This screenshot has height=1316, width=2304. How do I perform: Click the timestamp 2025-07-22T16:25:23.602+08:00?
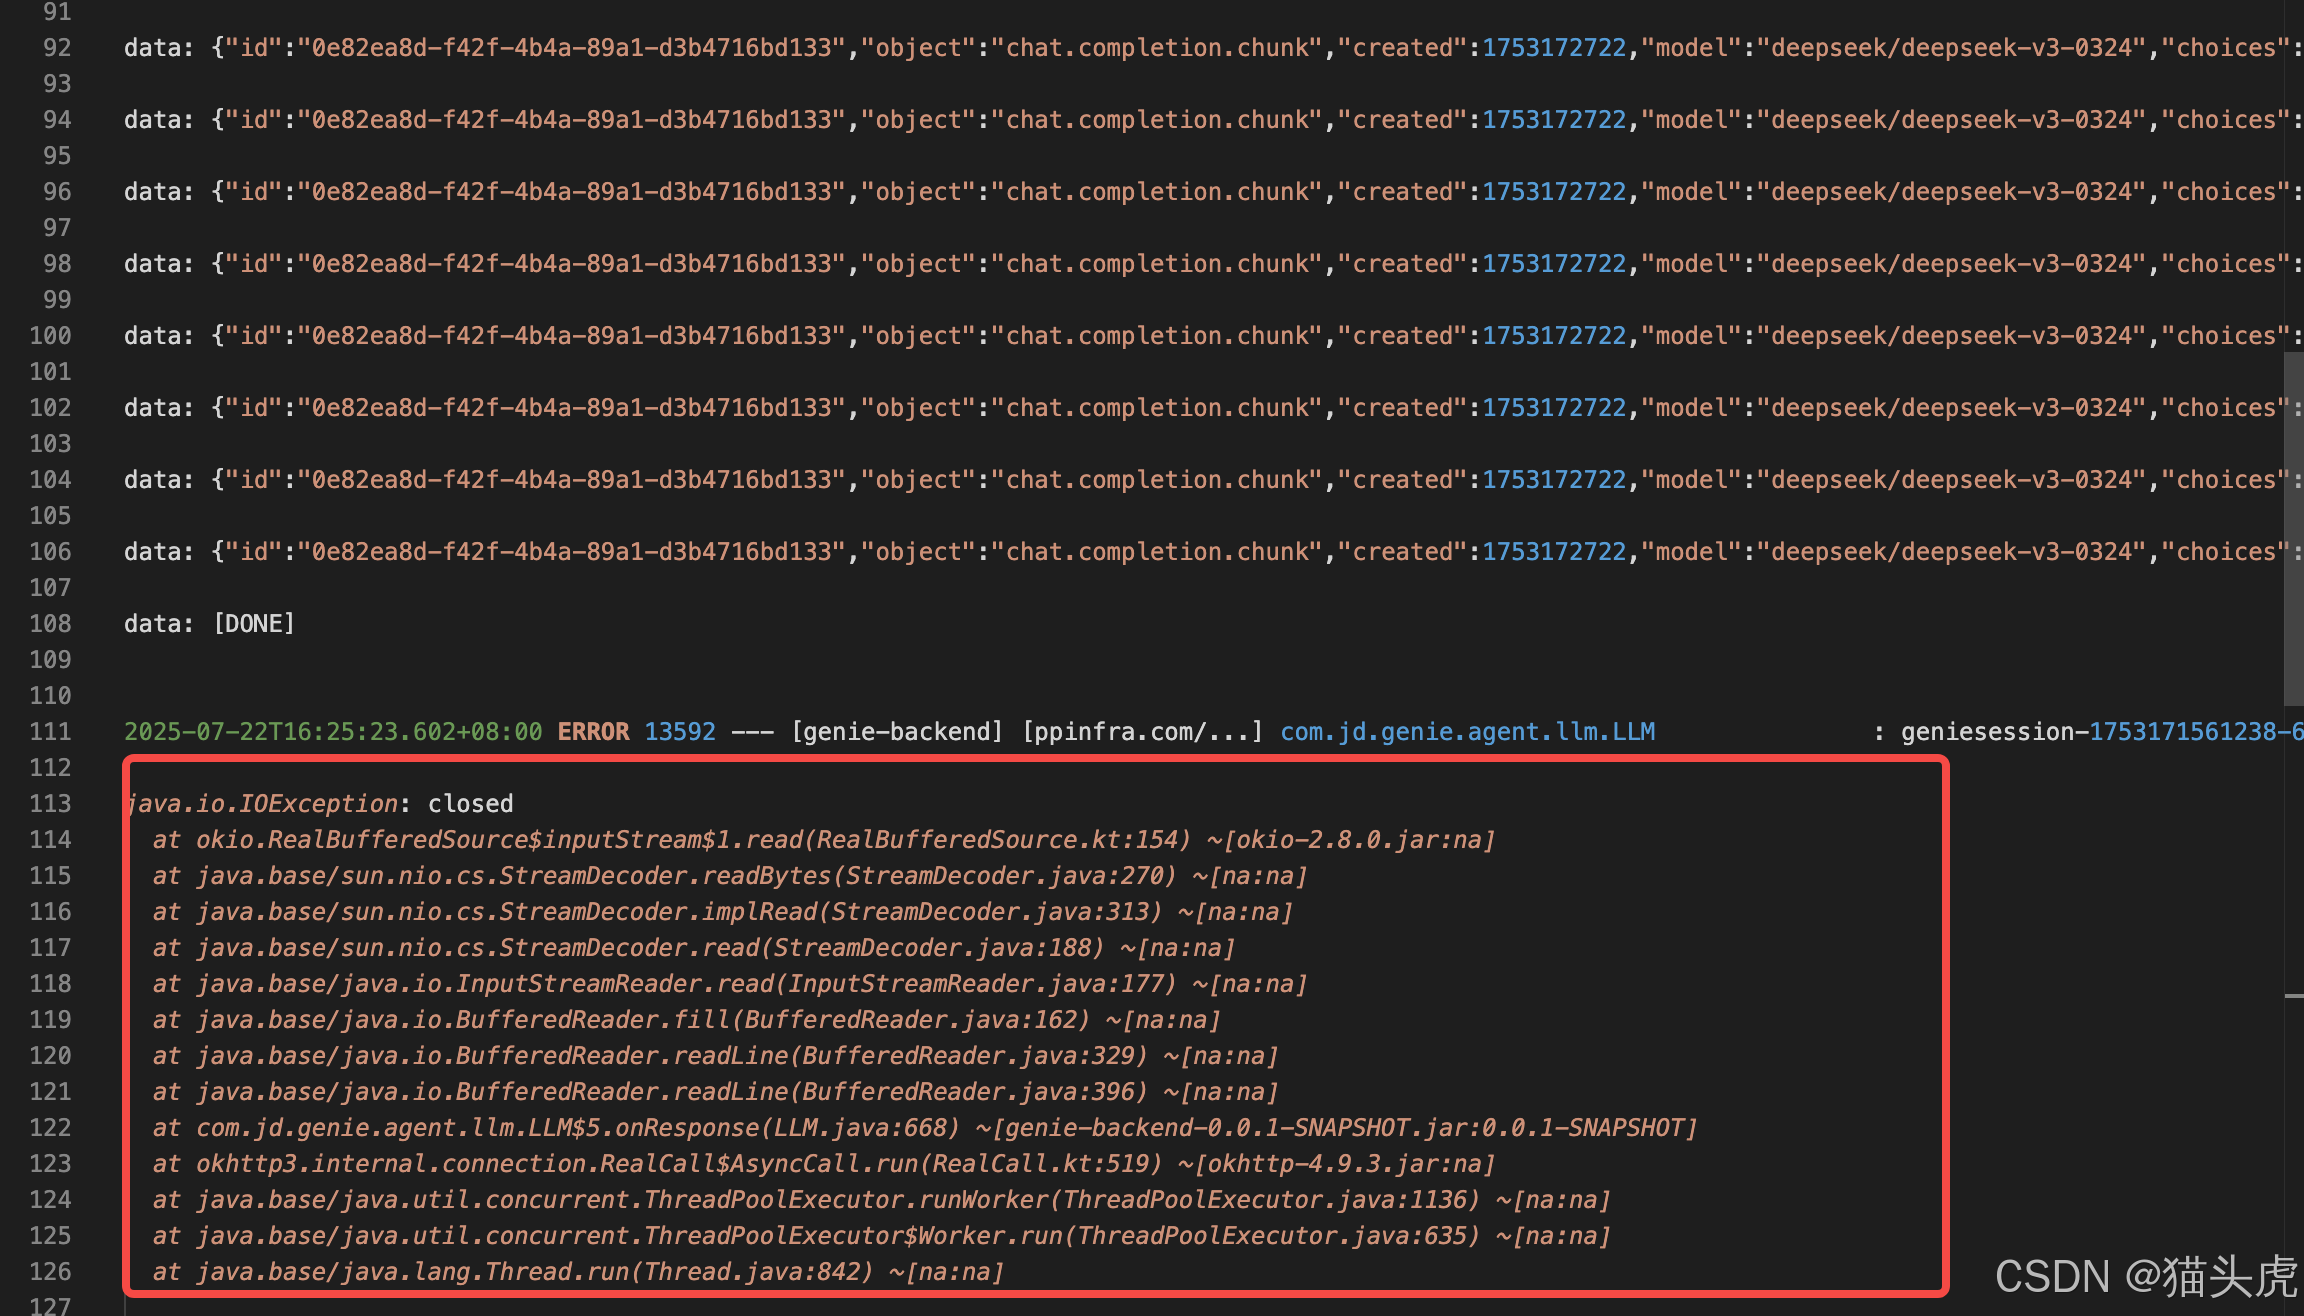pos(332,732)
